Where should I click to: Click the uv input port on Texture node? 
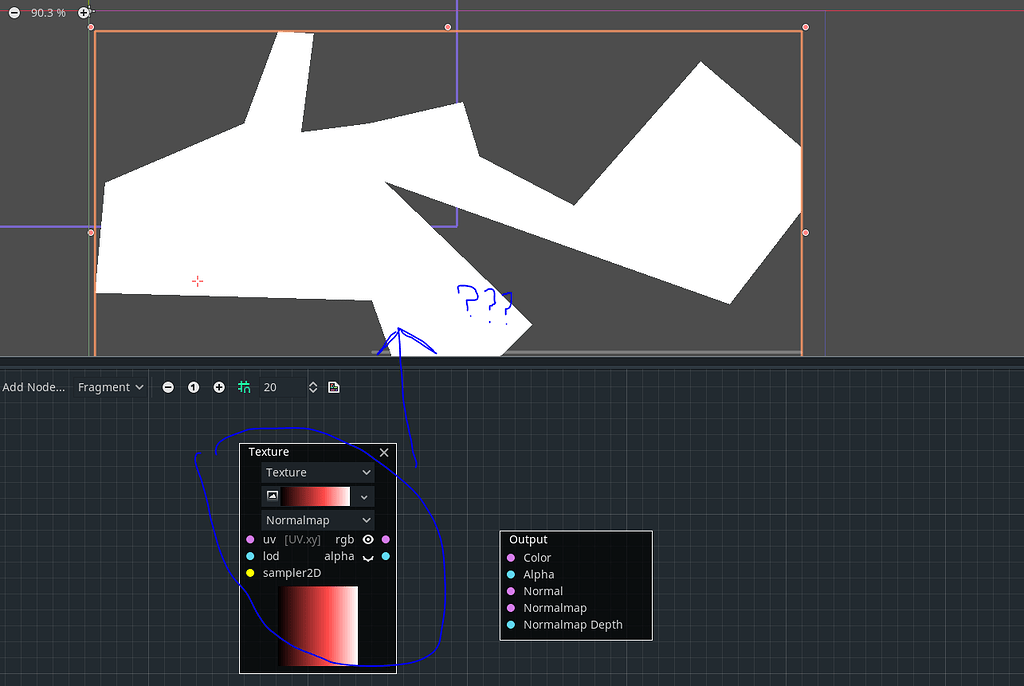[x=250, y=539]
